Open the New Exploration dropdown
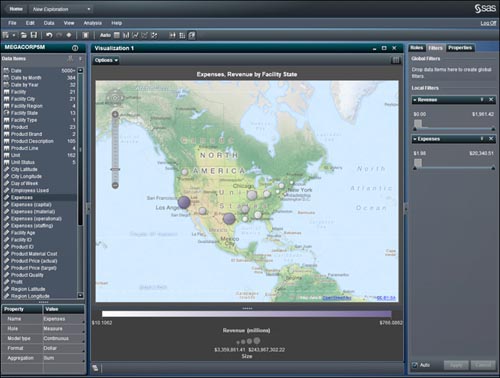500x378 pixels. [61, 9]
